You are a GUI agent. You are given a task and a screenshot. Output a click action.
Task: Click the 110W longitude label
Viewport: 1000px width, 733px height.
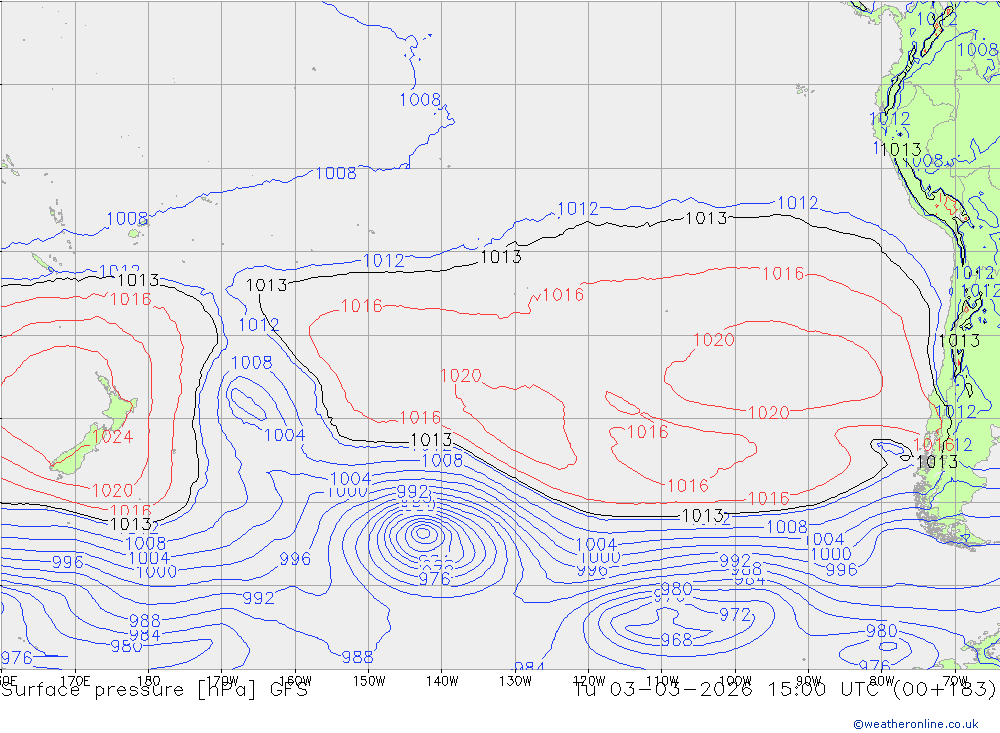662,681
